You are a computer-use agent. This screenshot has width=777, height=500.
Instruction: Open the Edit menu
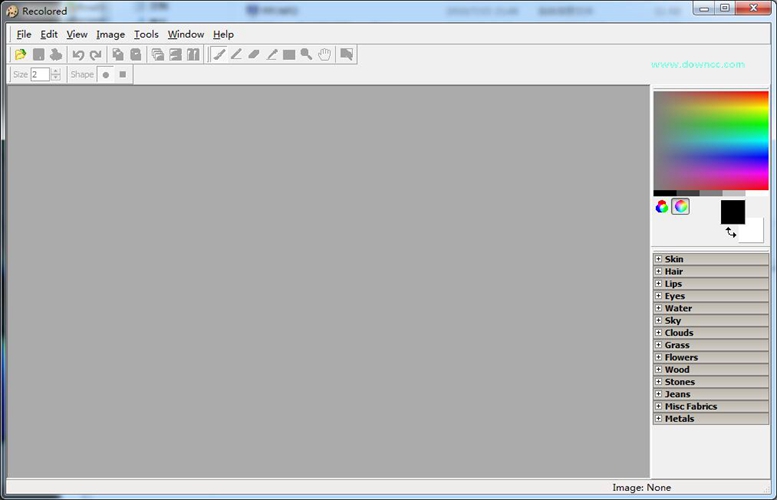pos(49,34)
